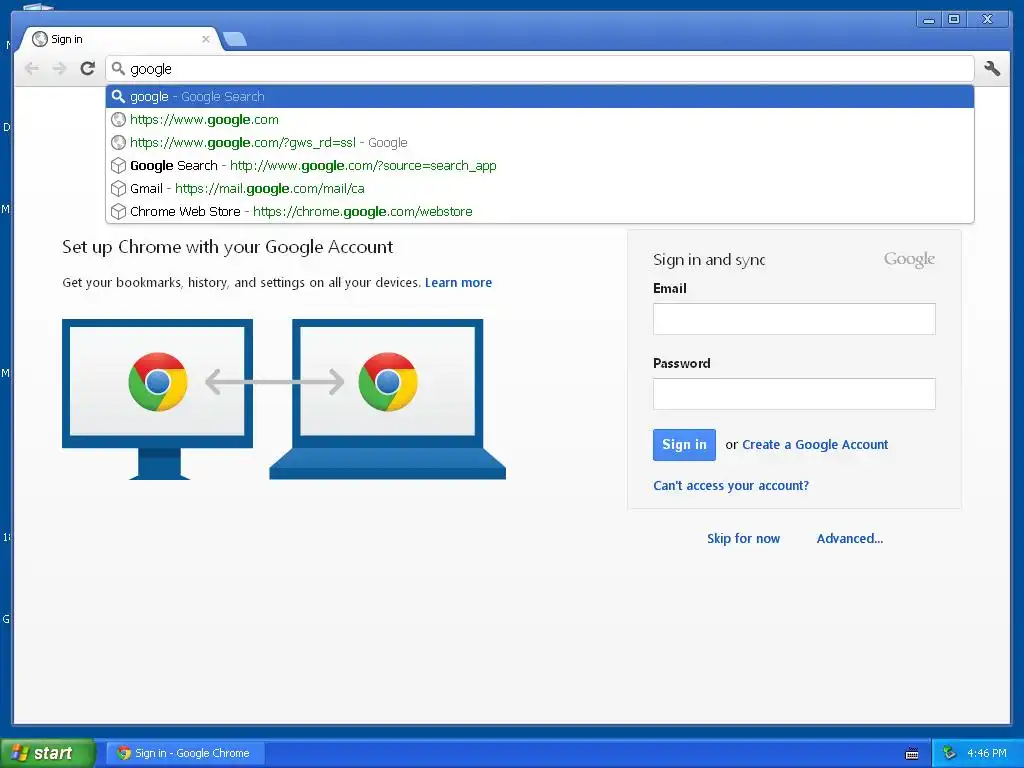The height and width of the screenshot is (768, 1024).
Task: Click the magnifier icon in the address bar
Action: 118,69
